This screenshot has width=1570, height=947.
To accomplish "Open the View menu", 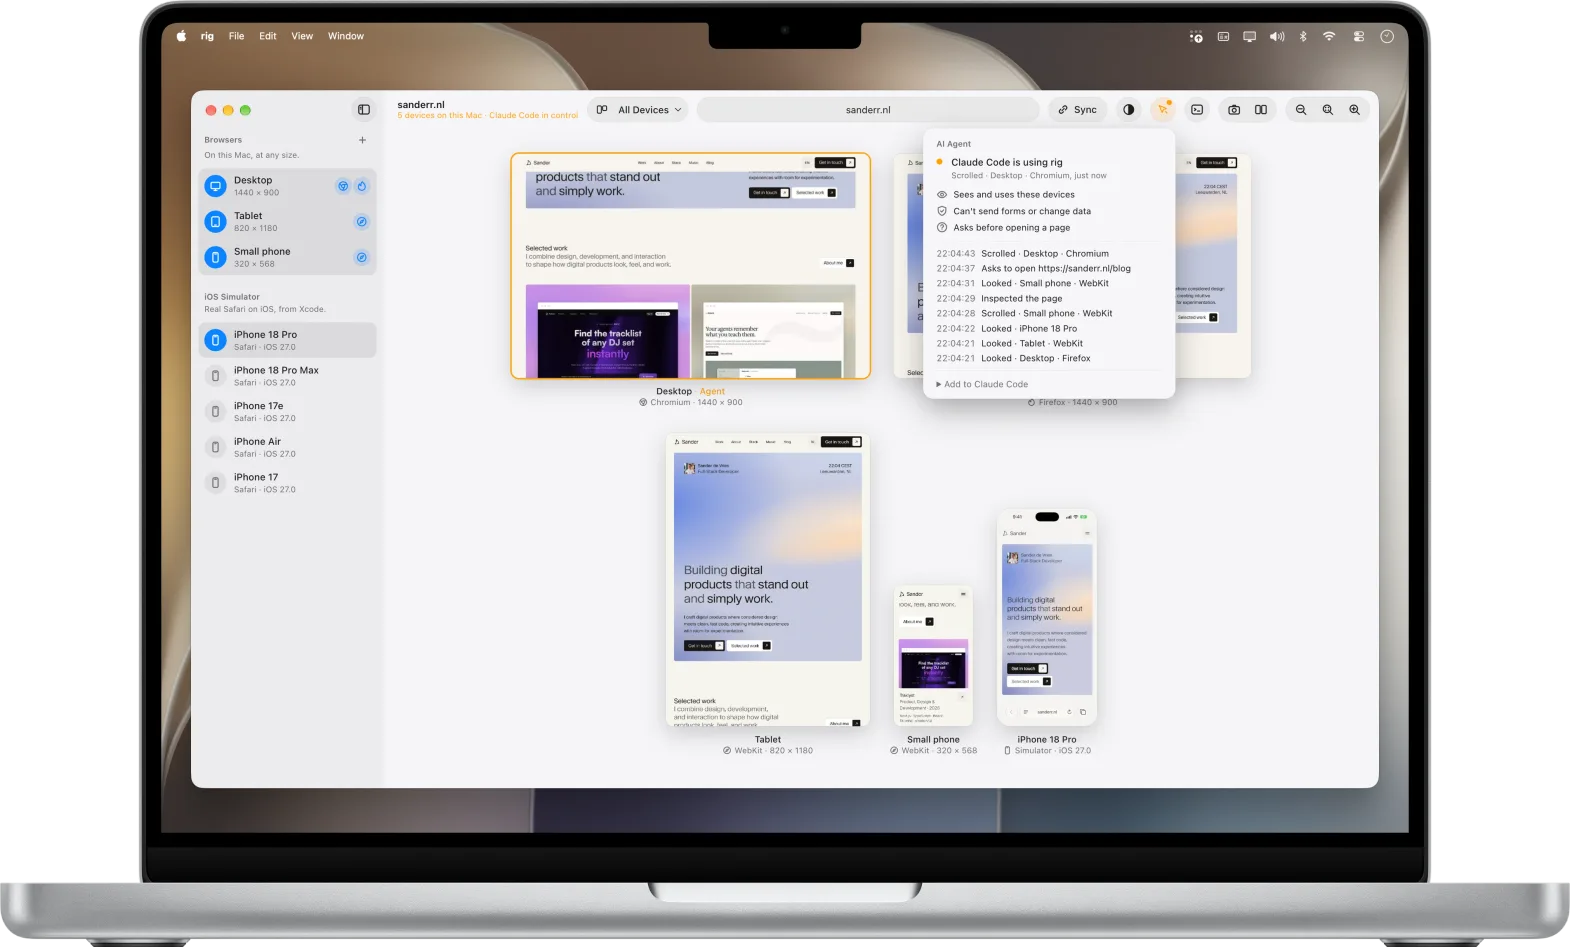I will point(302,36).
